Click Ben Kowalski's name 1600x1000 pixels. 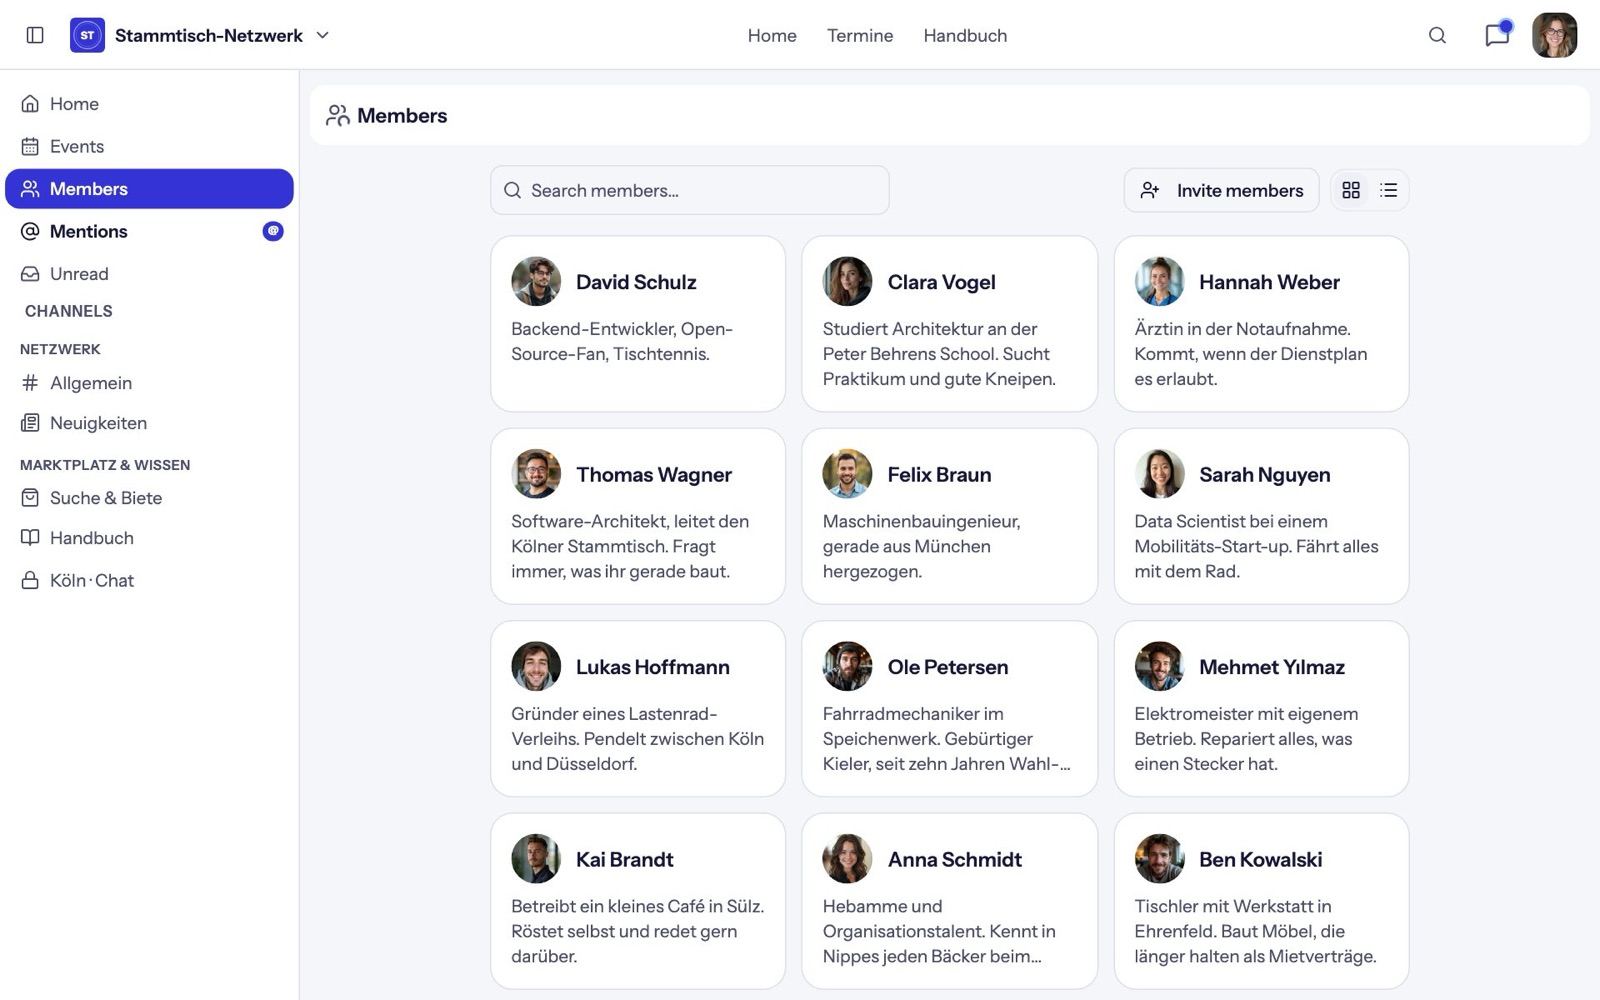pos(1260,860)
